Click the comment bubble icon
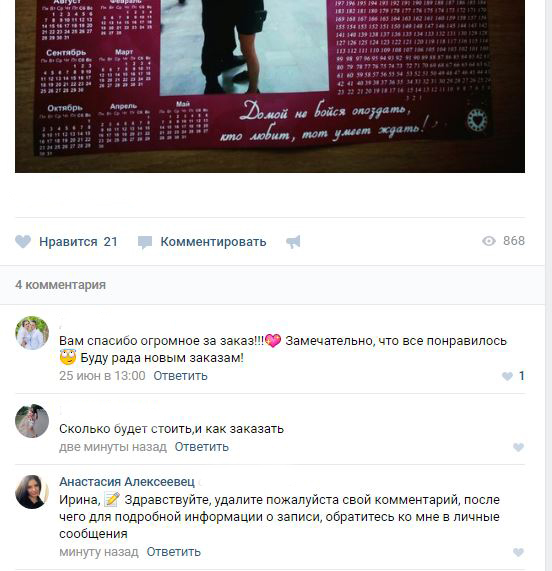Viewport: 552px width, 571px height. (x=145, y=242)
